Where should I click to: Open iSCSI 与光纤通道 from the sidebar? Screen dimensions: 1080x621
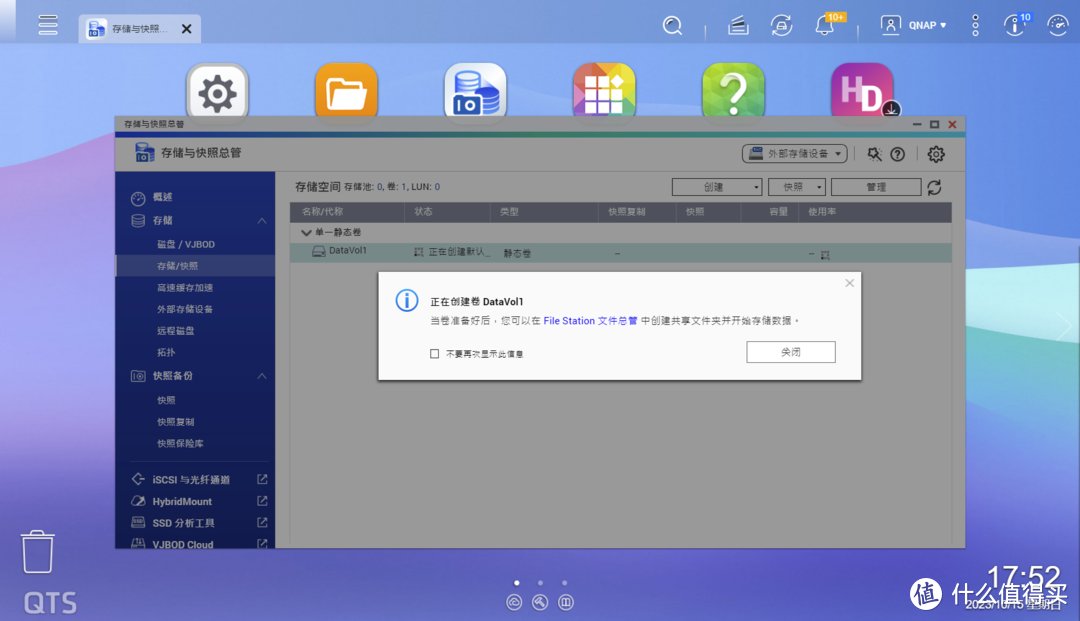point(191,480)
